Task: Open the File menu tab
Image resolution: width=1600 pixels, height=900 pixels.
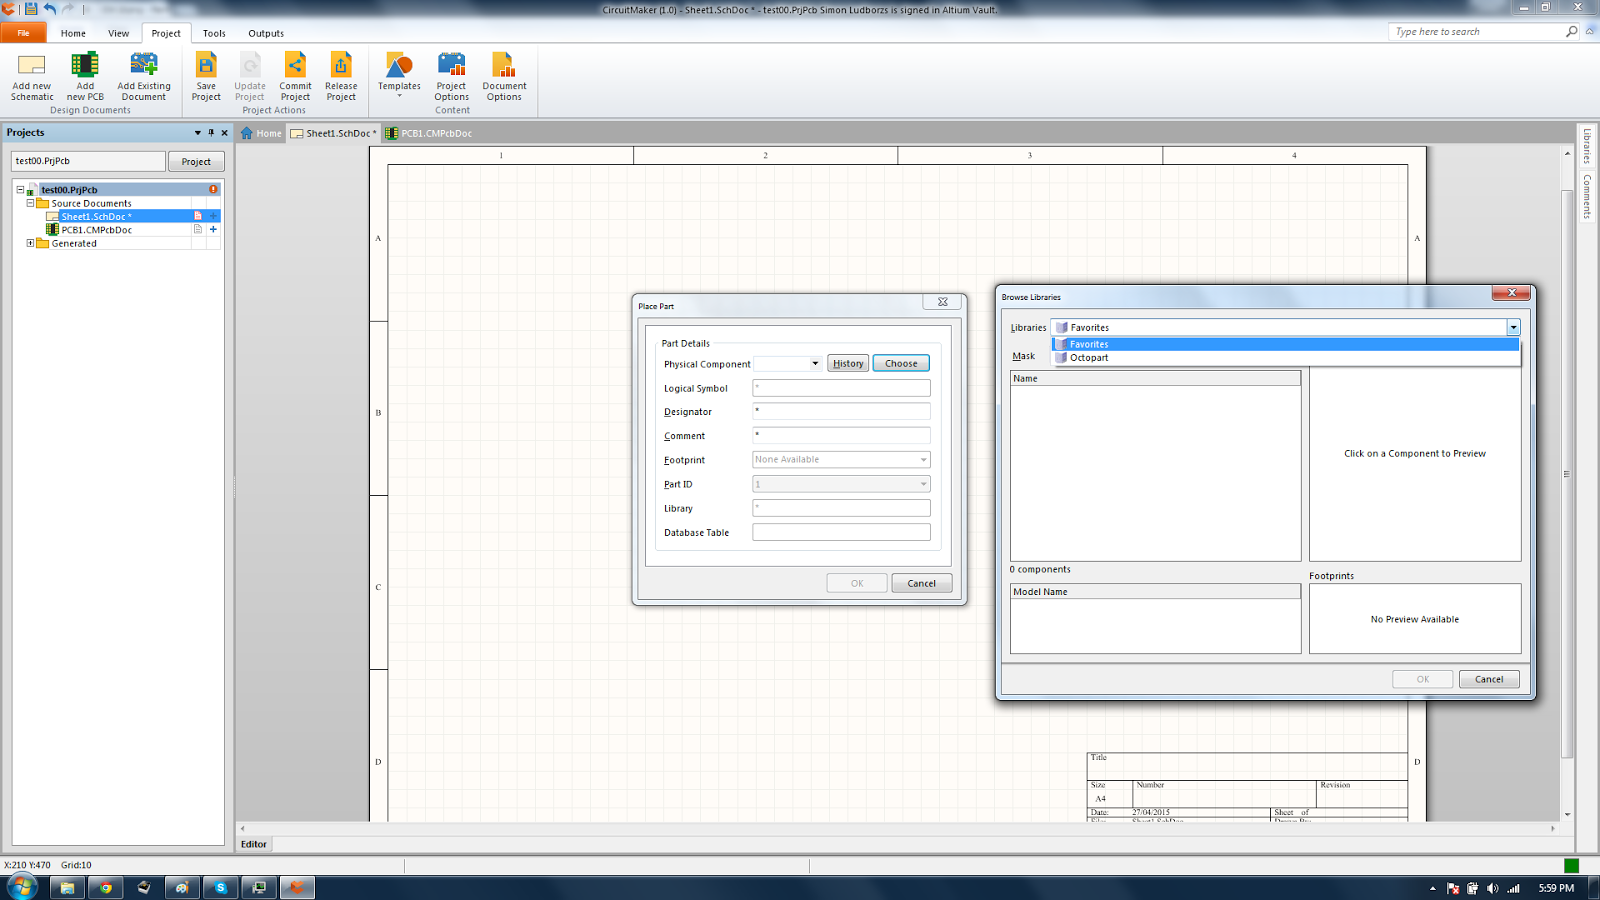Action: point(23,33)
